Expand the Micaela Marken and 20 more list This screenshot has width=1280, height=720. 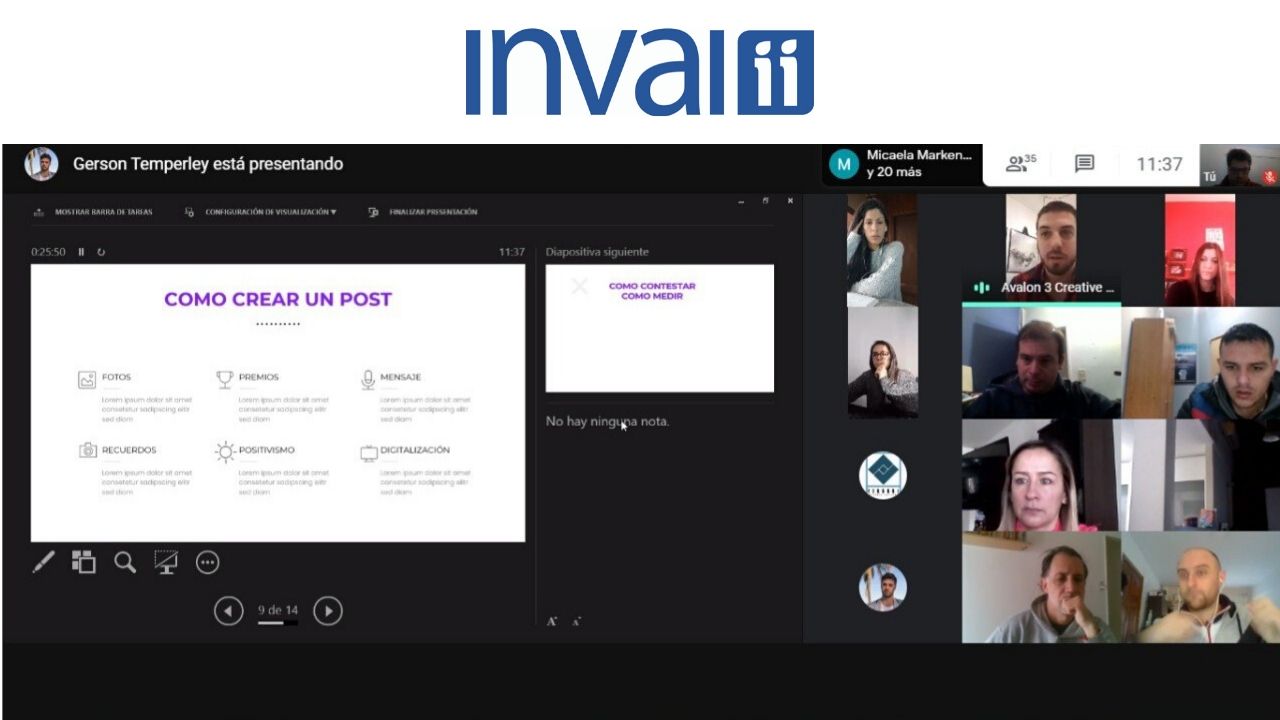click(x=902, y=164)
